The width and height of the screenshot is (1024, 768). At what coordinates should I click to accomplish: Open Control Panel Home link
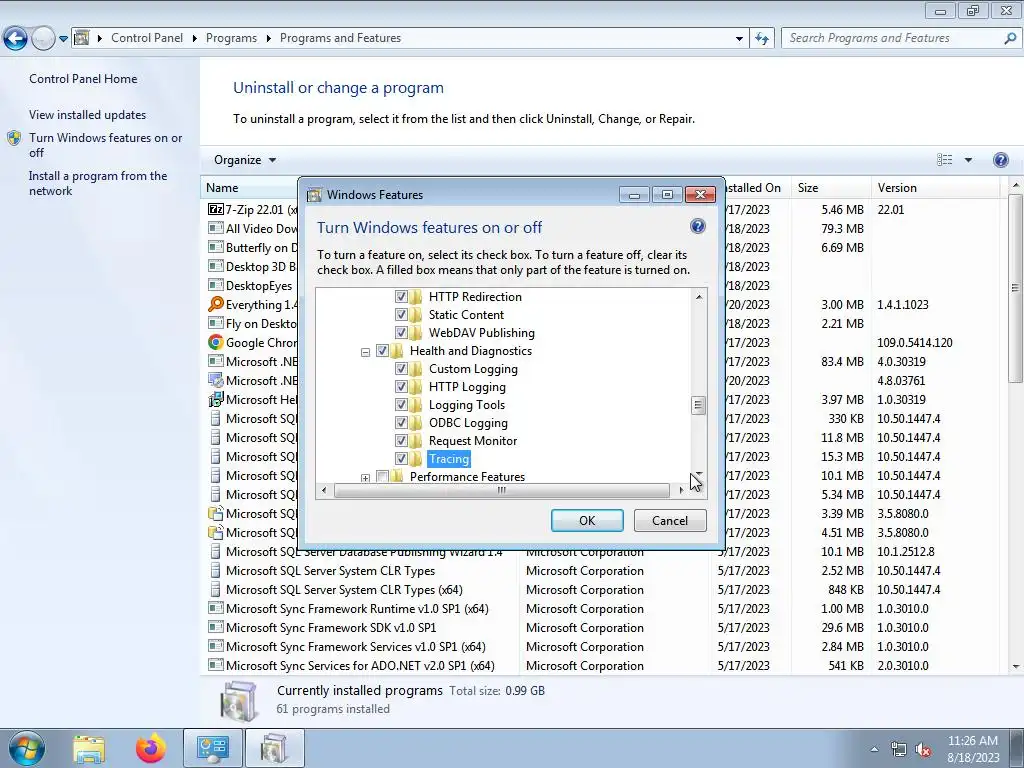(x=83, y=78)
